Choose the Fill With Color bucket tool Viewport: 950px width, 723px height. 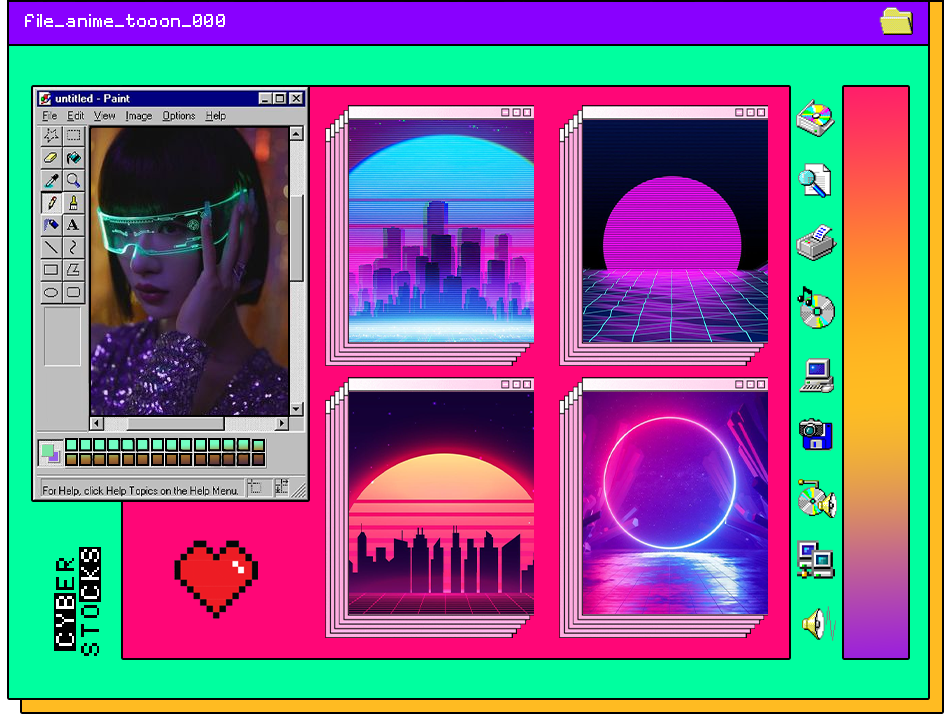pyautogui.click(x=73, y=158)
